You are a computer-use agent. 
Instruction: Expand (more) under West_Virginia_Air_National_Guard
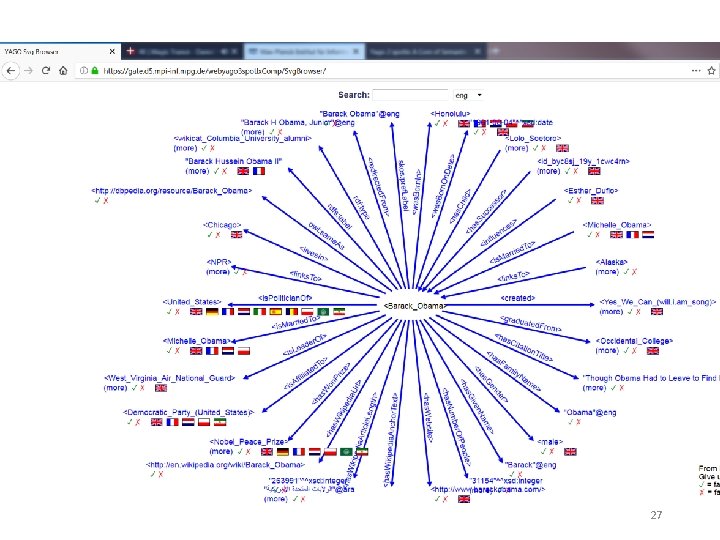coord(115,388)
